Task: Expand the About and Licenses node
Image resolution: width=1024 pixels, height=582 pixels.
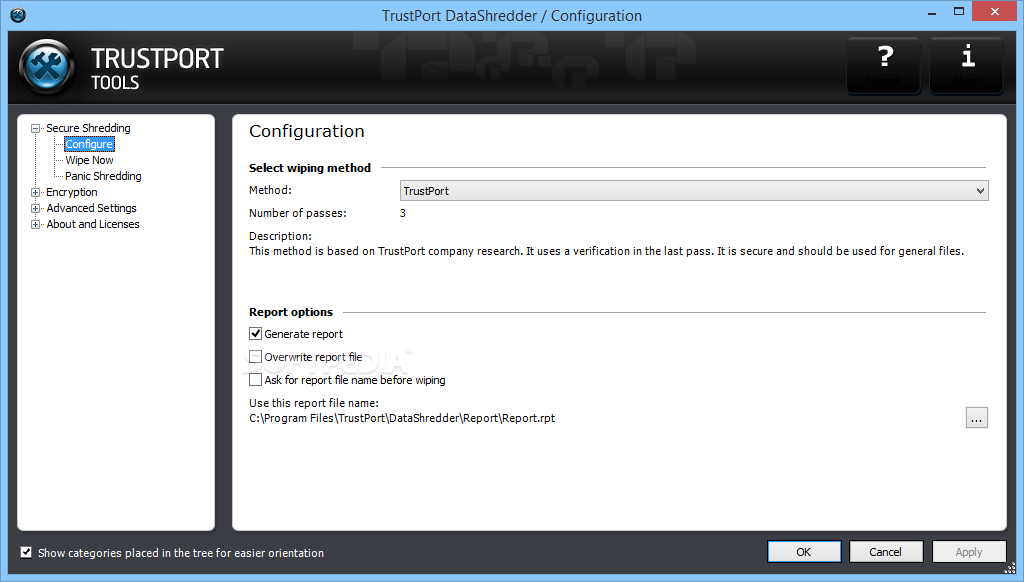Action: click(x=36, y=225)
